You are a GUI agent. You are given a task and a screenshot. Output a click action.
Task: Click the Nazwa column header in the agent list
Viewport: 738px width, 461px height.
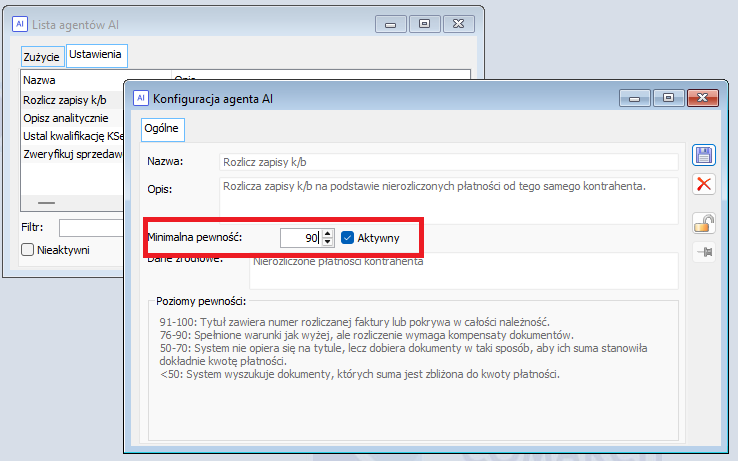coord(96,80)
